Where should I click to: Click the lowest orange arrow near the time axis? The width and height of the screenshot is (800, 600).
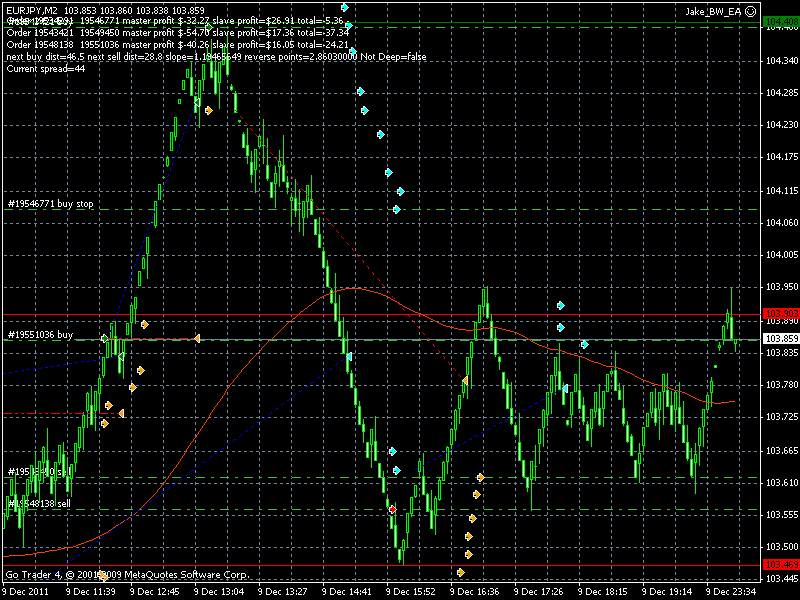pyautogui.click(x=461, y=572)
